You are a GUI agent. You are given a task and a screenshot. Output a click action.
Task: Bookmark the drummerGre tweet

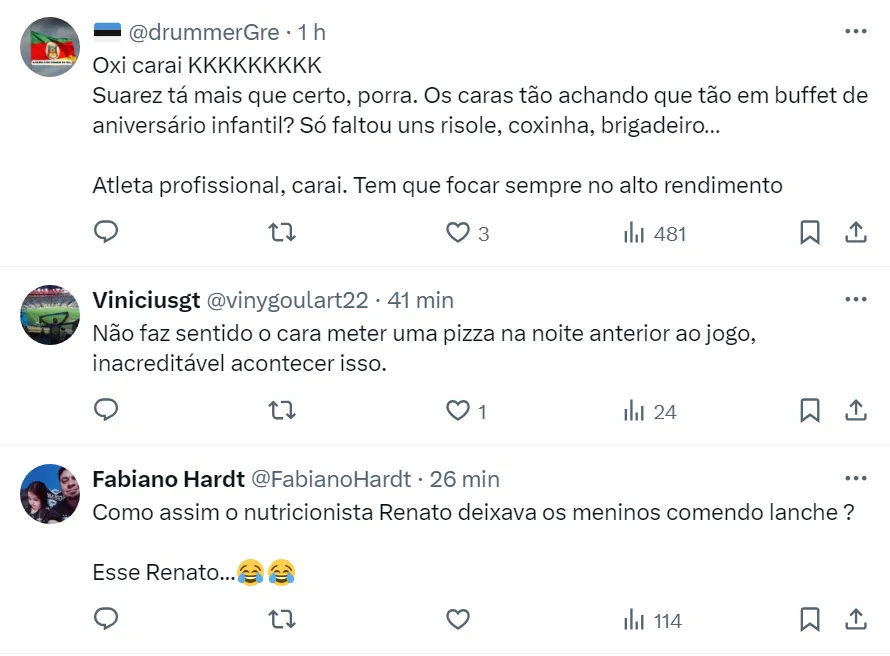(810, 233)
